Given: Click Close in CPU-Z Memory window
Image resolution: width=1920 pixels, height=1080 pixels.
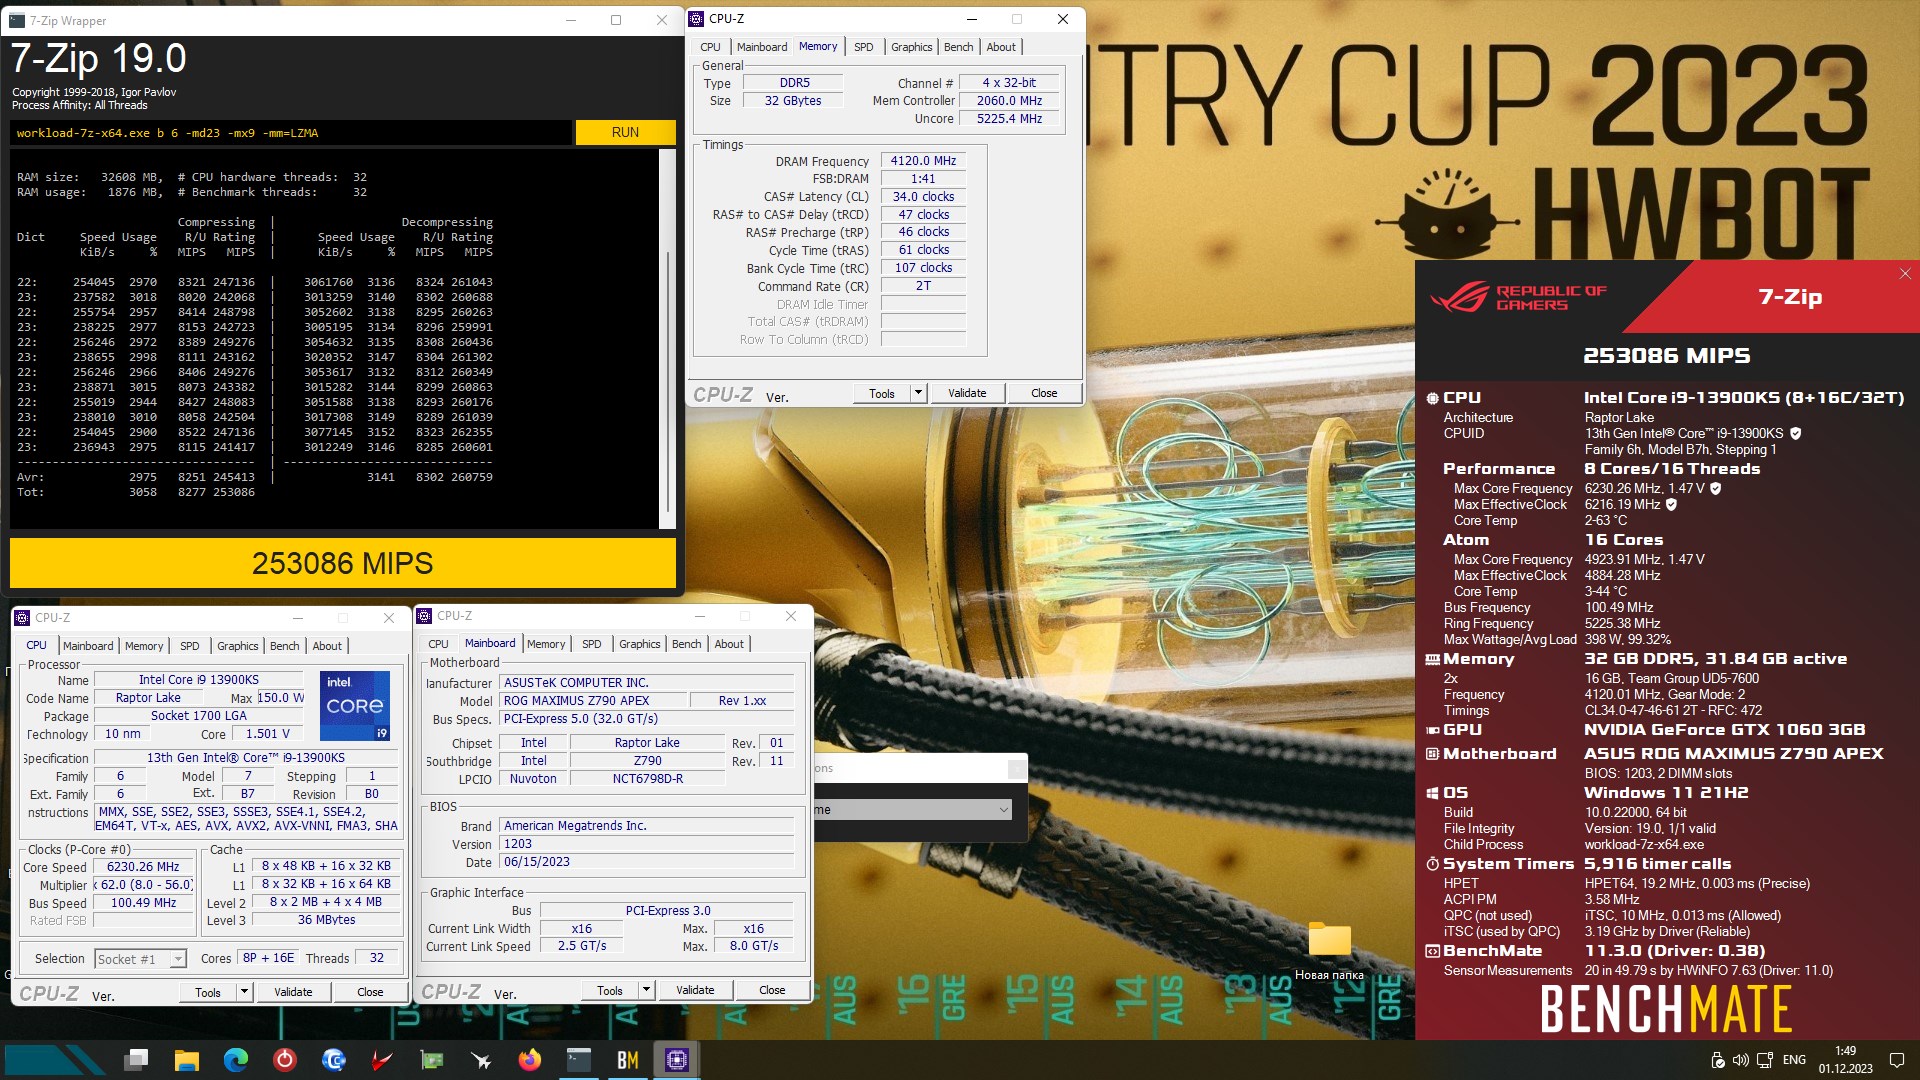Looking at the screenshot, I should pyautogui.click(x=1044, y=393).
